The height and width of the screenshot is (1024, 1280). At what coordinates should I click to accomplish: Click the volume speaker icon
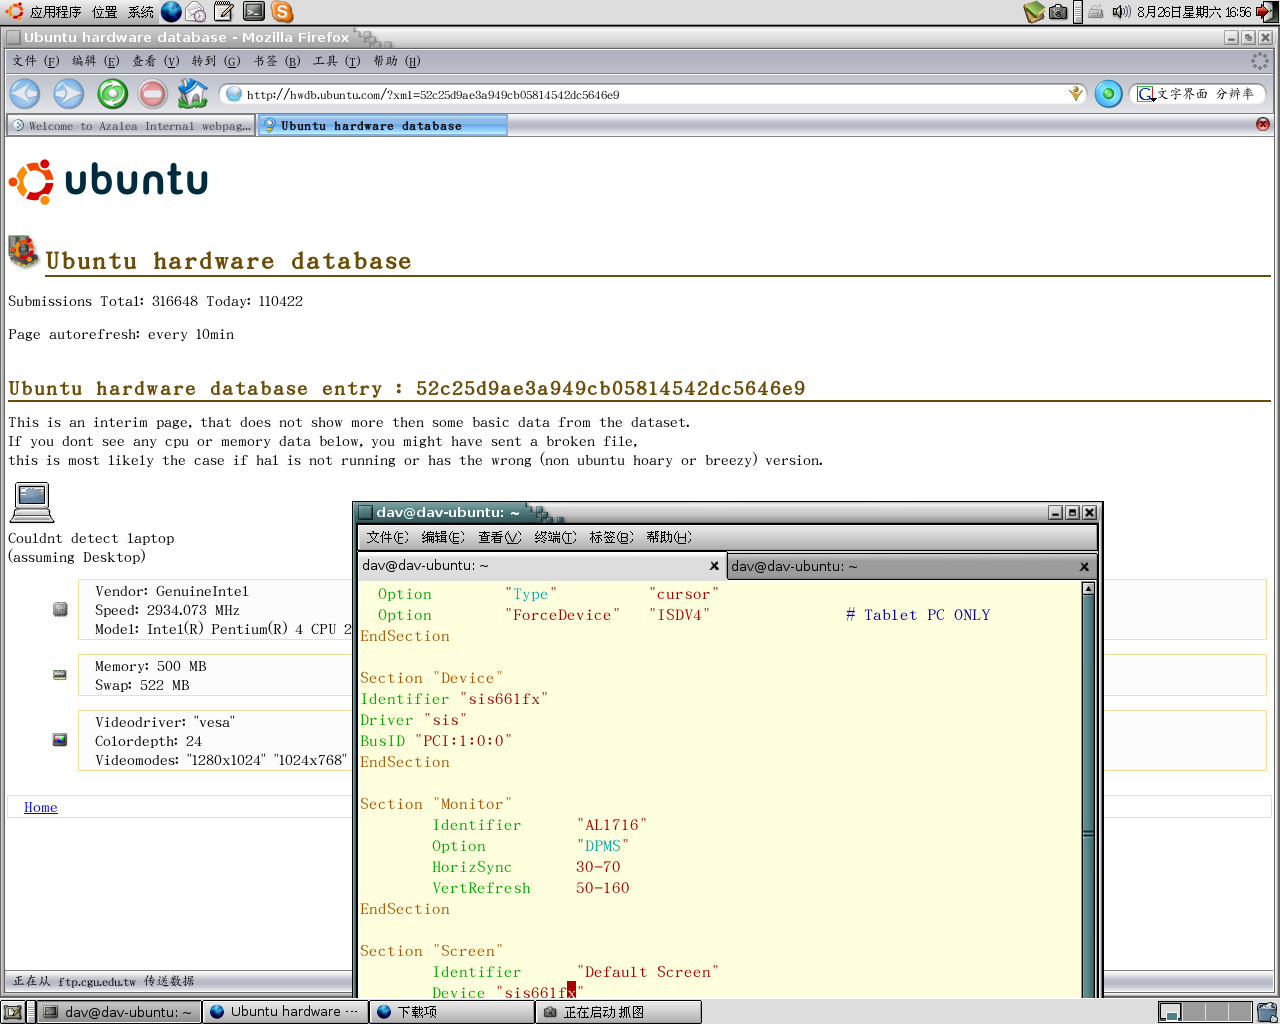[1121, 12]
